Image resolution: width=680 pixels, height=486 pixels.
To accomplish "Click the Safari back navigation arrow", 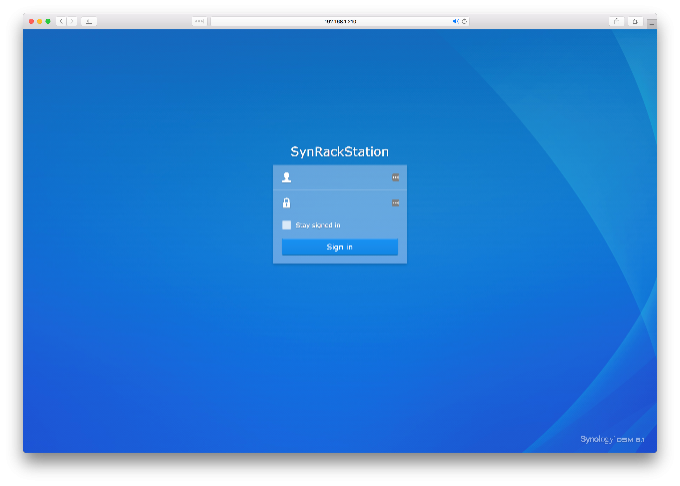I will [x=61, y=21].
